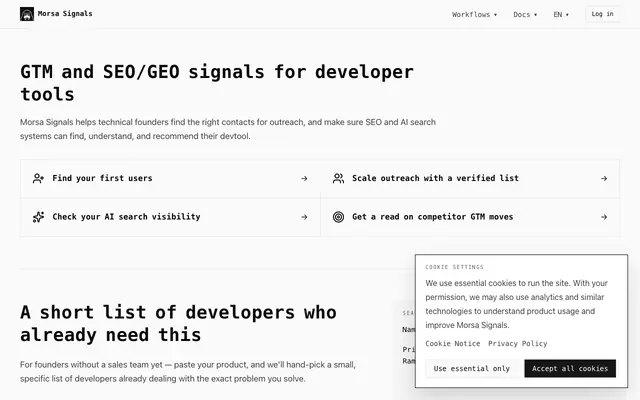Click the add-user icon beside Find your first users

38,178
